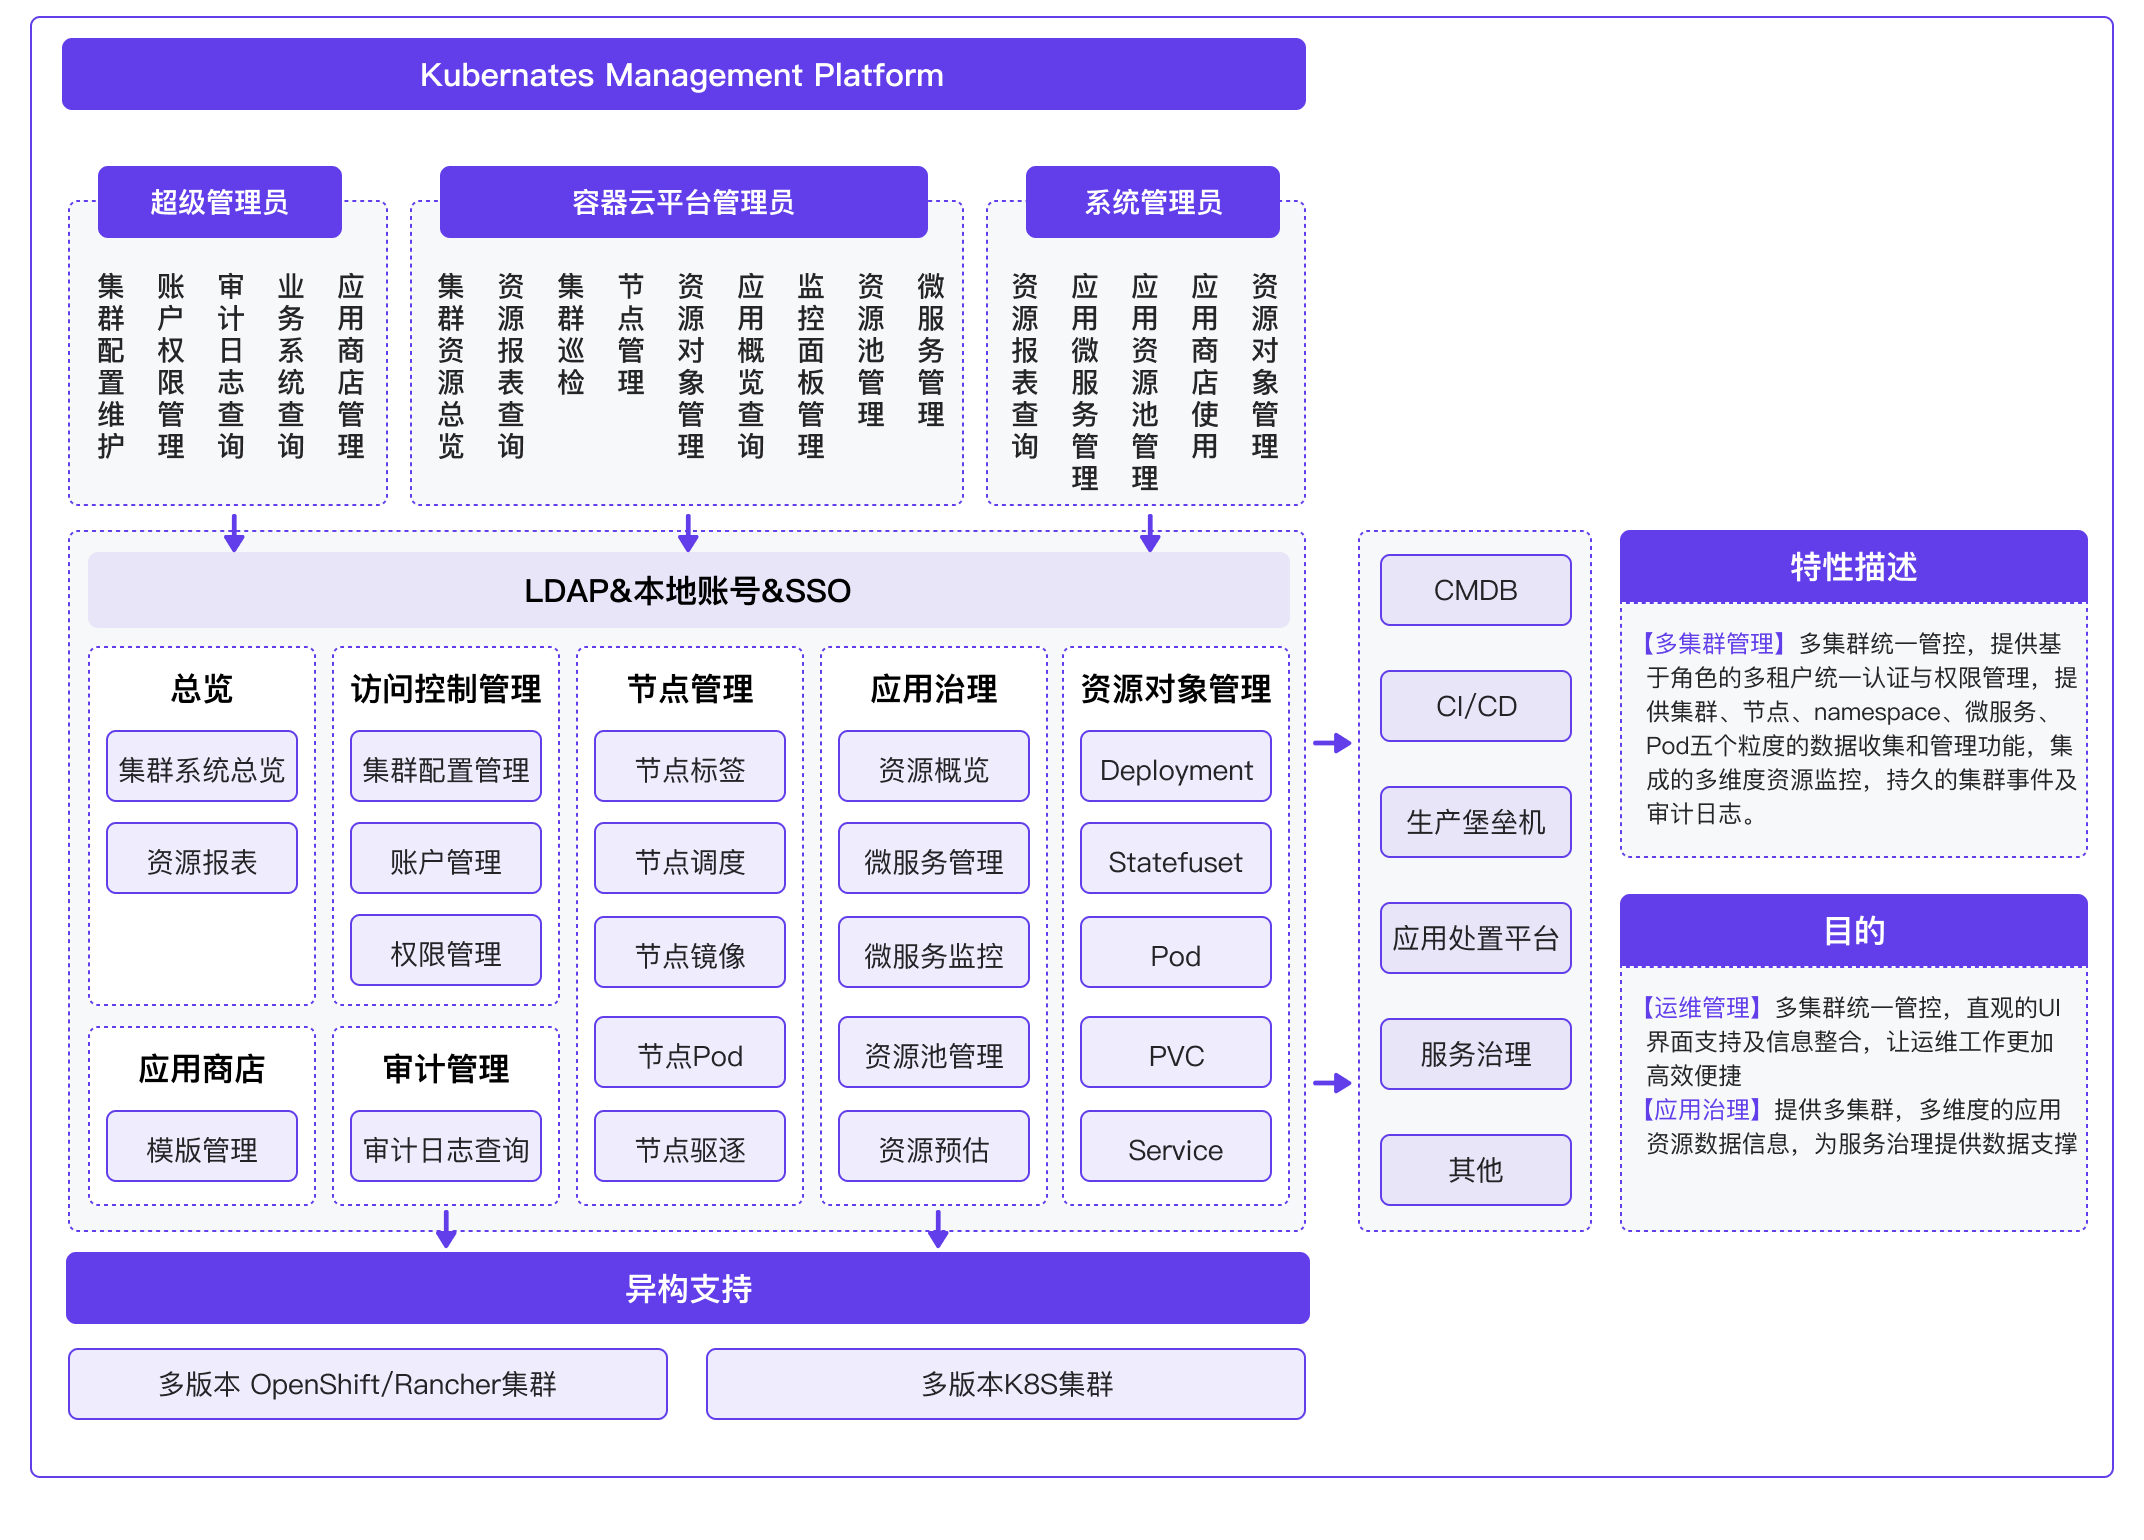Open 集群配置管理 under 访问控制管理

pyautogui.click(x=445, y=766)
